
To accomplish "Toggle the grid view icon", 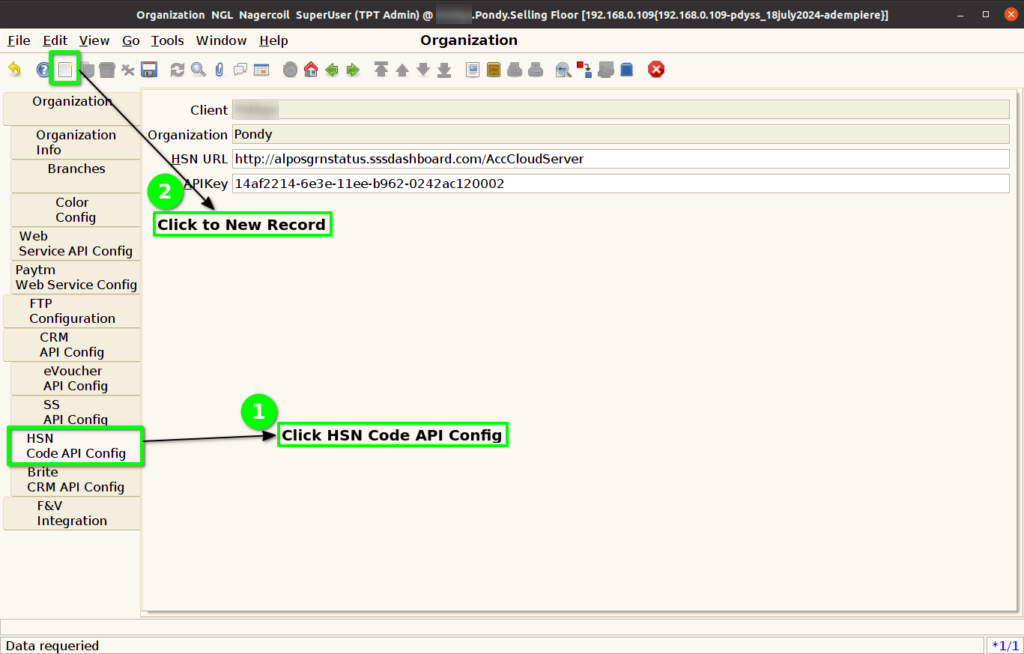I will pyautogui.click(x=261, y=69).
